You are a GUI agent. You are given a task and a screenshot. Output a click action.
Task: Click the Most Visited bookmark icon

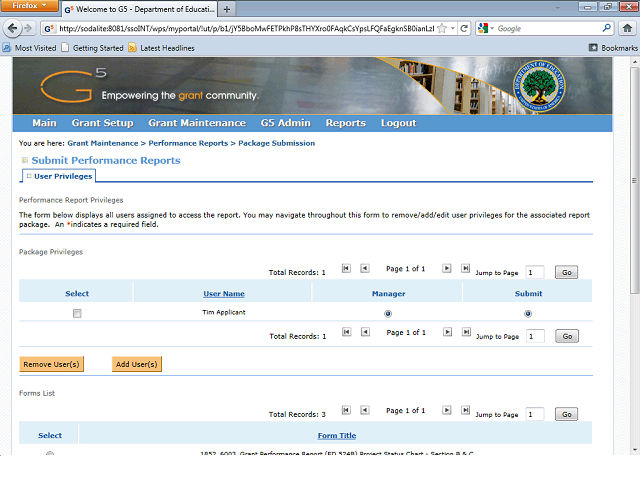pyautogui.click(x=7, y=48)
